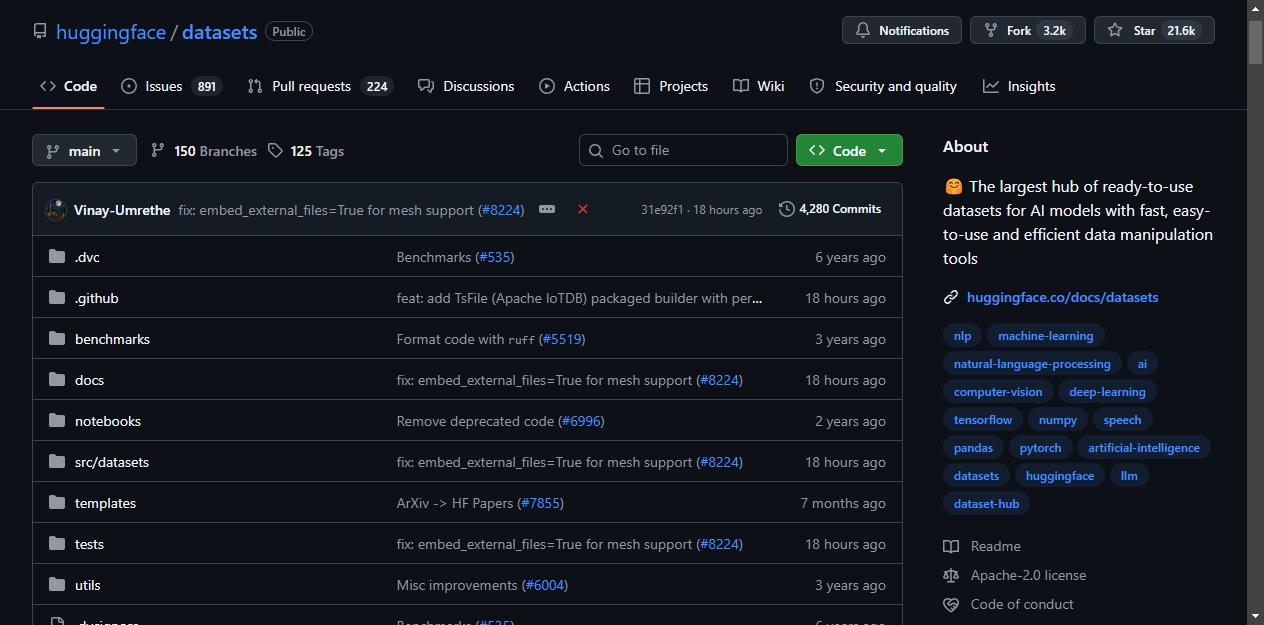Click the heart icon by Code of conduct

[x=951, y=604]
